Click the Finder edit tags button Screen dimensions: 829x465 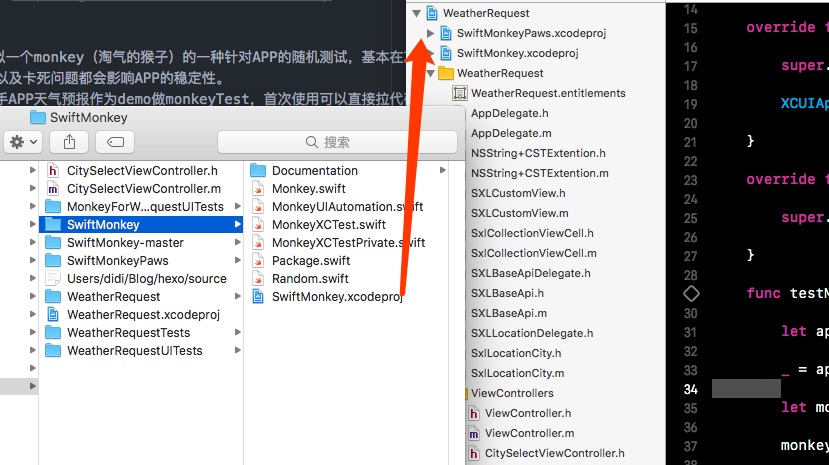coord(115,142)
